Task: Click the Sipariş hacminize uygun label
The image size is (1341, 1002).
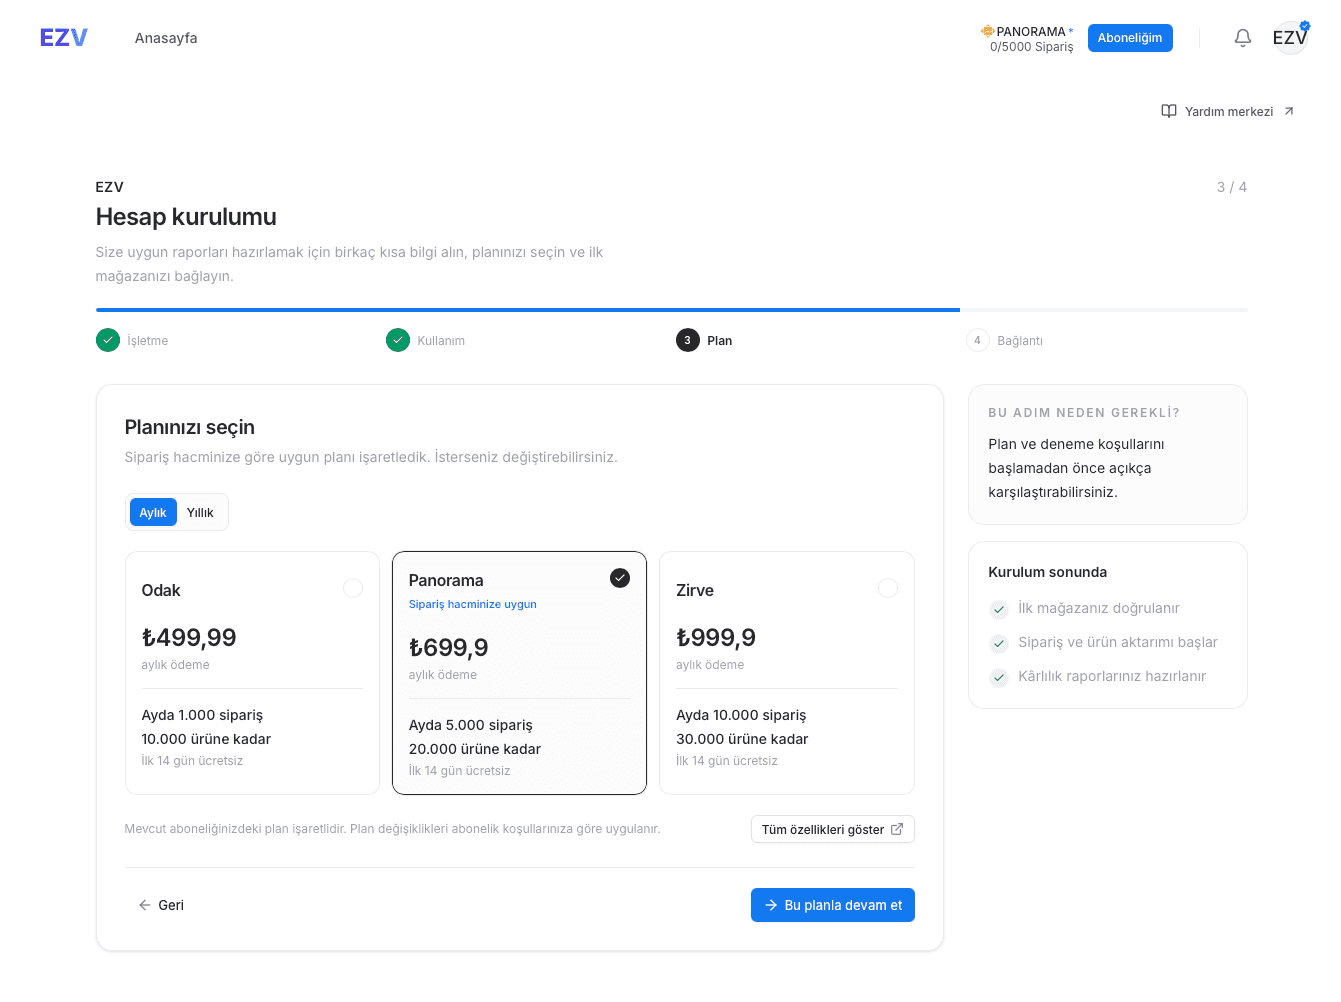Action: click(x=473, y=604)
